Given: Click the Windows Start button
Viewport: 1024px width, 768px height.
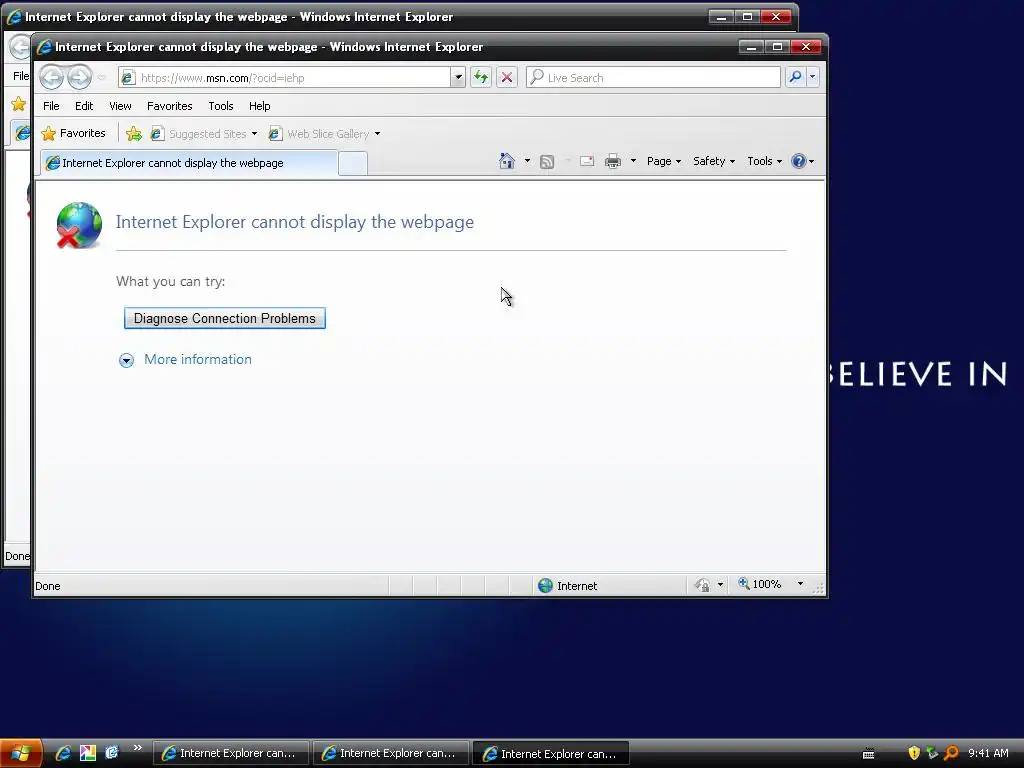Looking at the screenshot, I should click(x=21, y=753).
